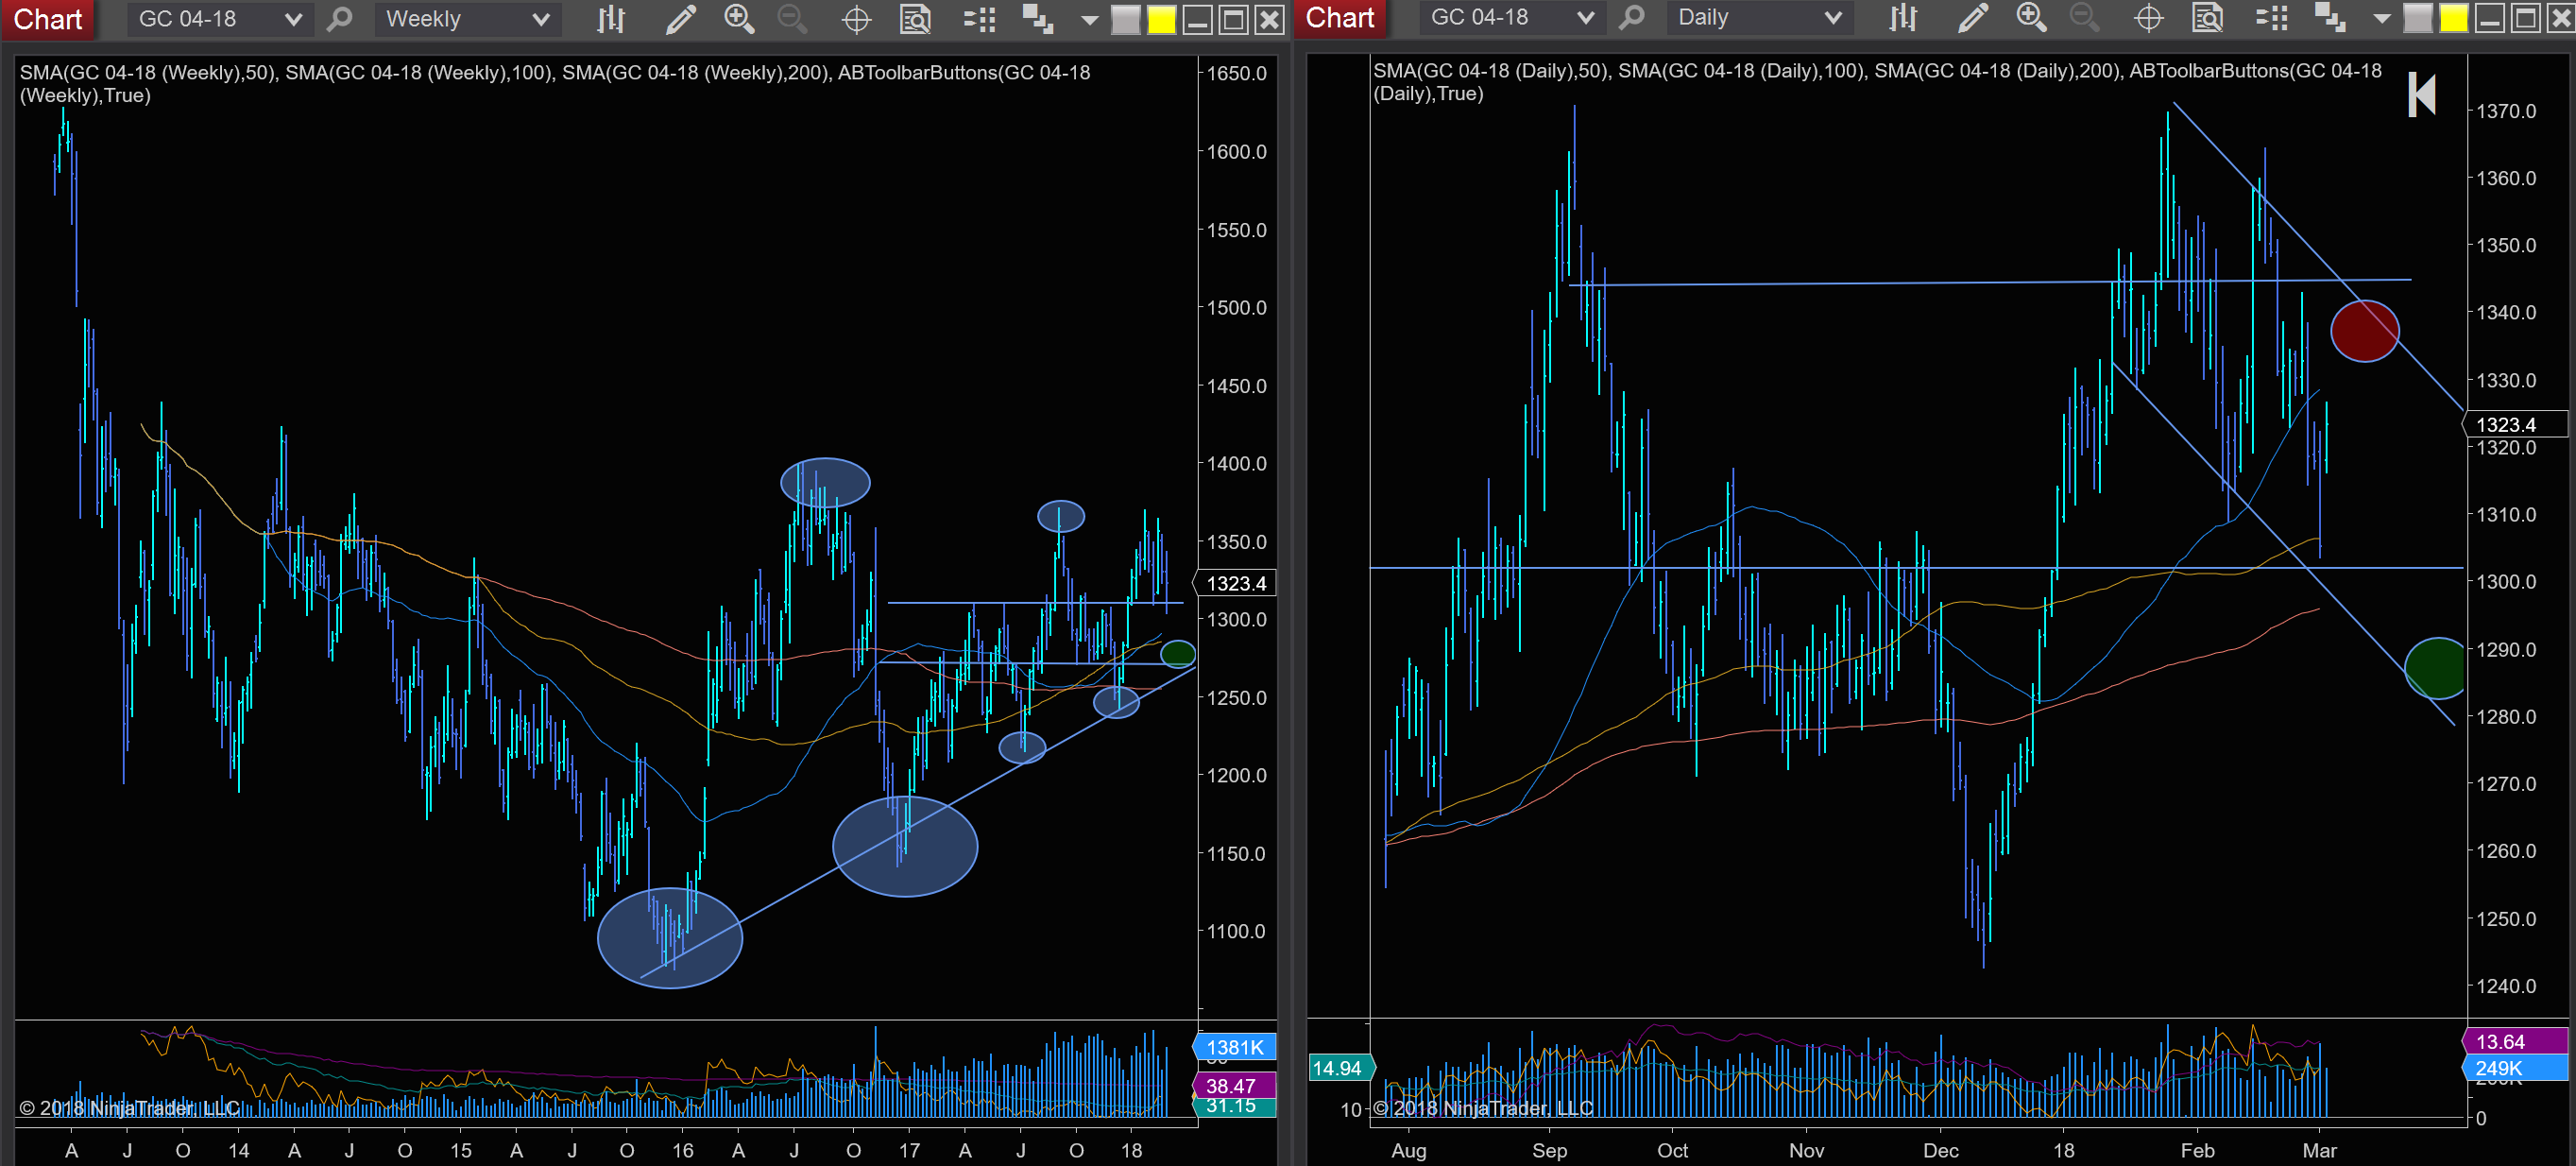
Task: Click the Sep label on Daily time axis
Action: (x=1549, y=1150)
